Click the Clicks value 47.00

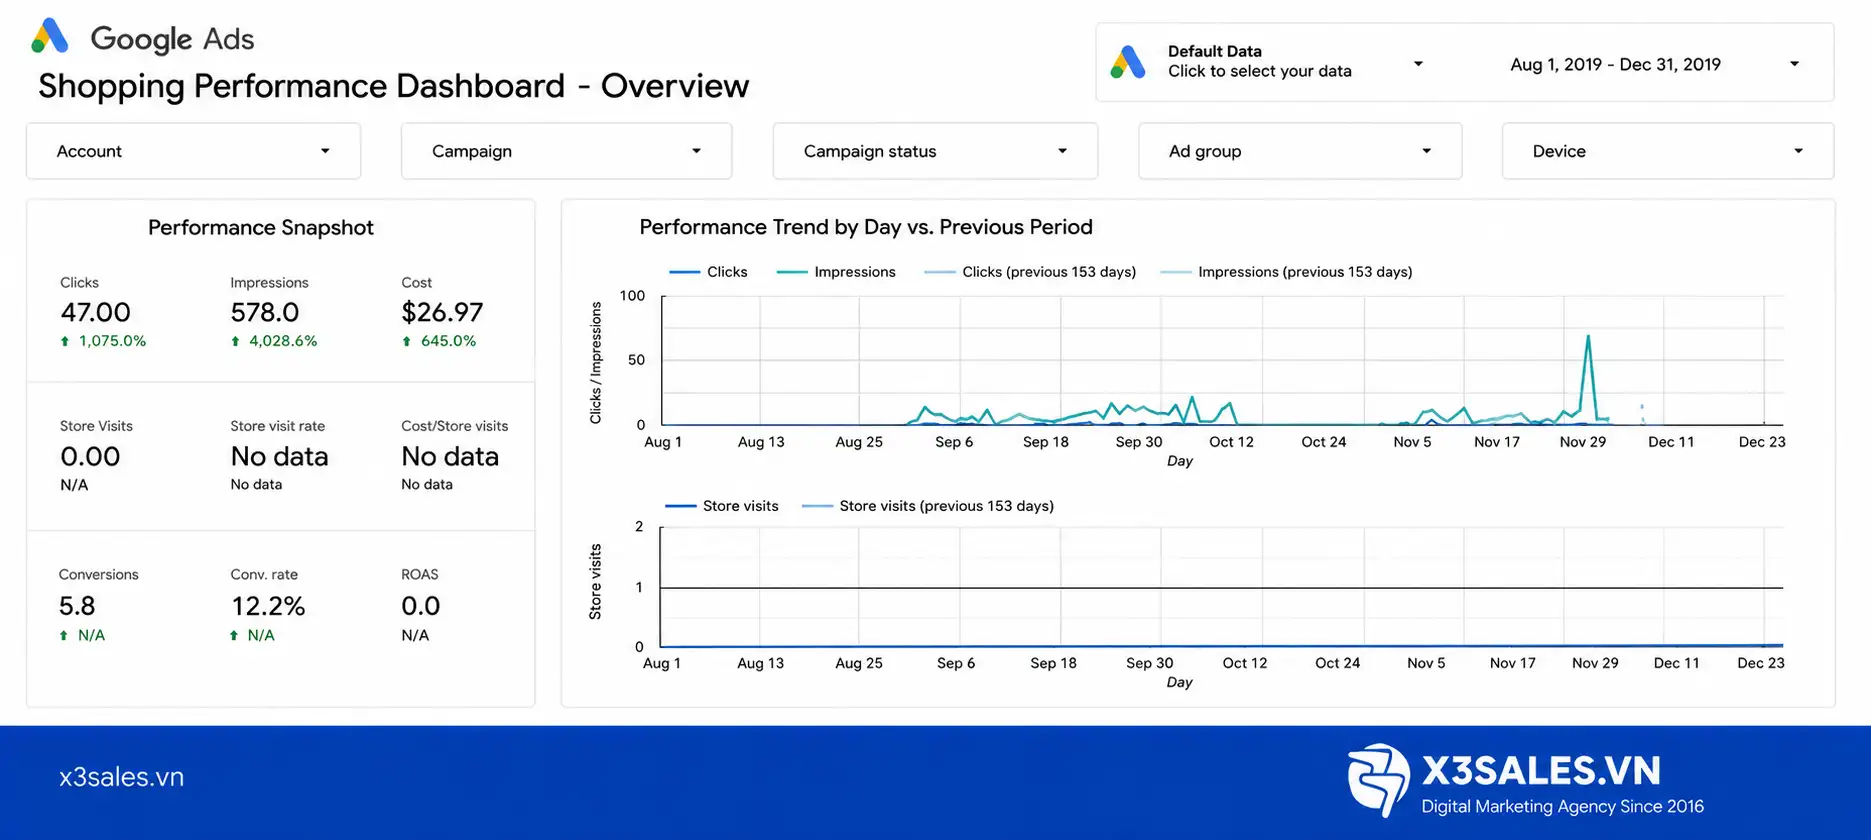click(x=96, y=312)
